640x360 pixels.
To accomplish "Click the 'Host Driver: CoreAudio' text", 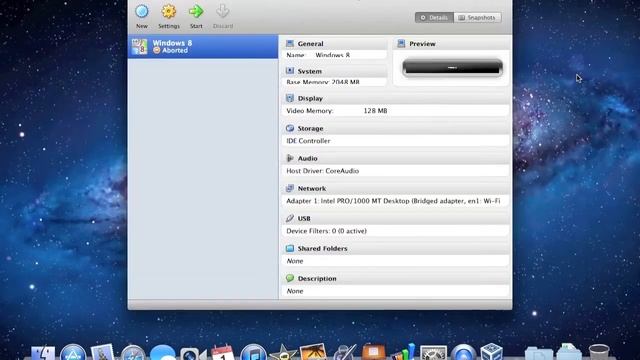I will coord(322,171).
